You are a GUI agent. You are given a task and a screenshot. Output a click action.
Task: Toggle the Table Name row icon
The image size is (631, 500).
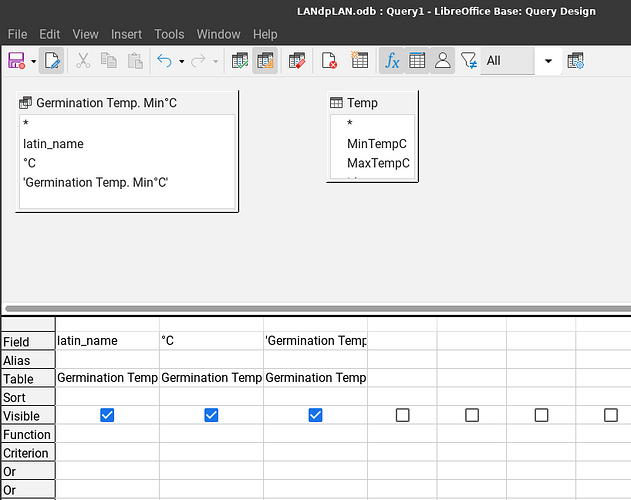coord(417,61)
